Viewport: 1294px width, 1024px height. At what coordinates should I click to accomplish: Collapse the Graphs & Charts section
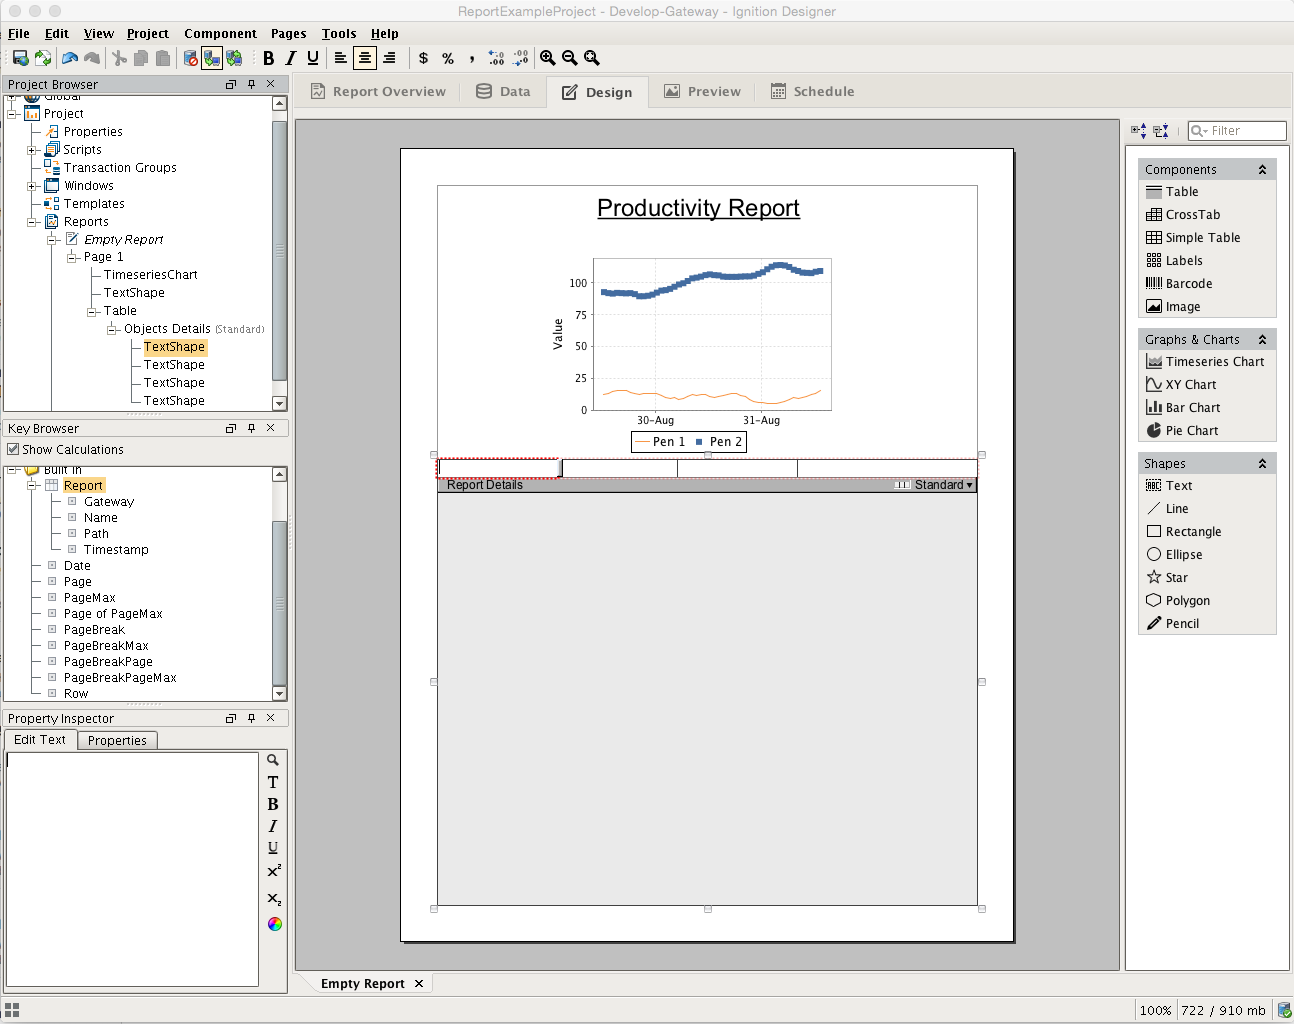[1262, 340]
